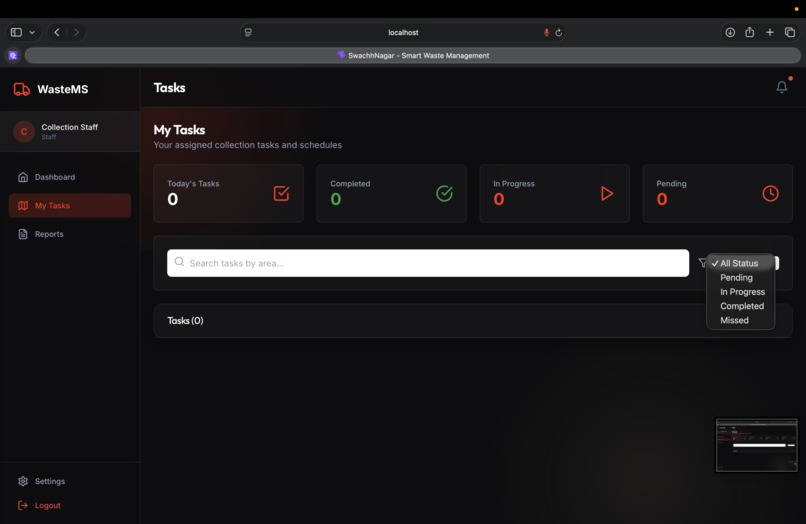The image size is (806, 524).
Task: Click the Completed stat card
Action: [391, 193]
